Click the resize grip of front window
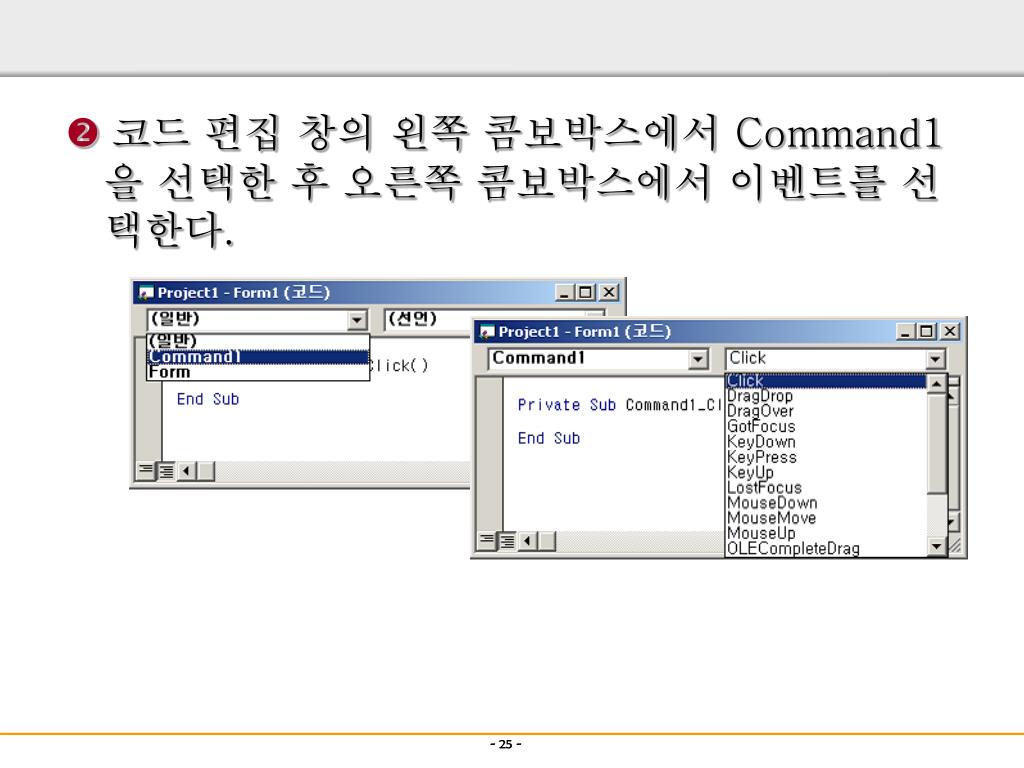The image size is (1024, 768). pyautogui.click(x=954, y=546)
